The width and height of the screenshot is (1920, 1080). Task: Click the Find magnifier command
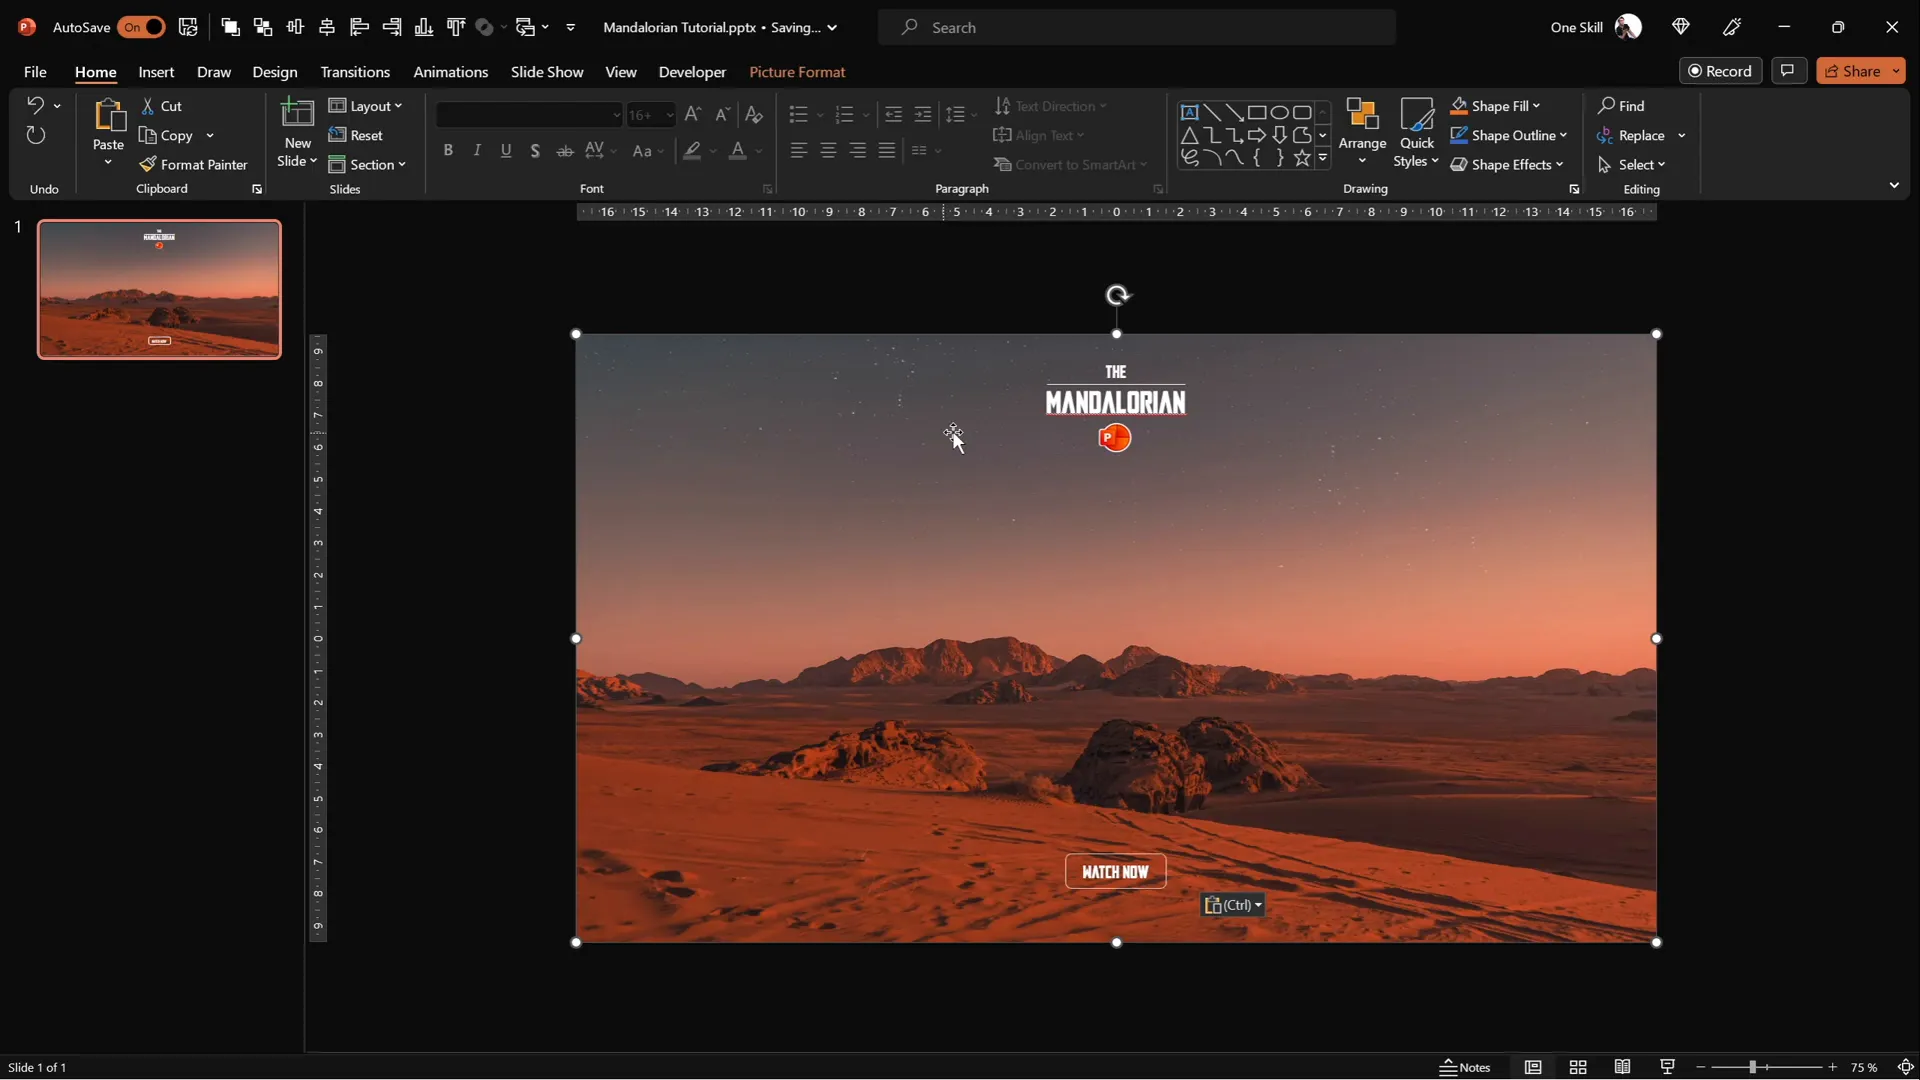(x=1621, y=106)
